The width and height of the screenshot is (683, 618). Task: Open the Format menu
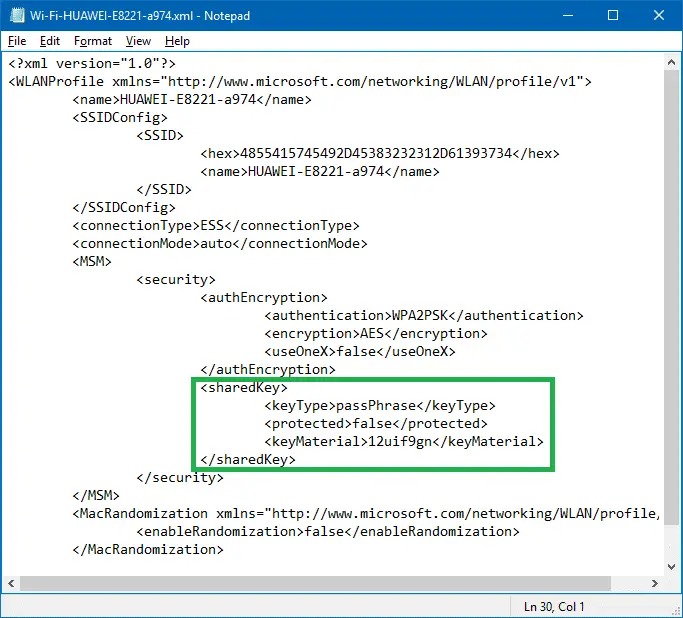tap(93, 41)
